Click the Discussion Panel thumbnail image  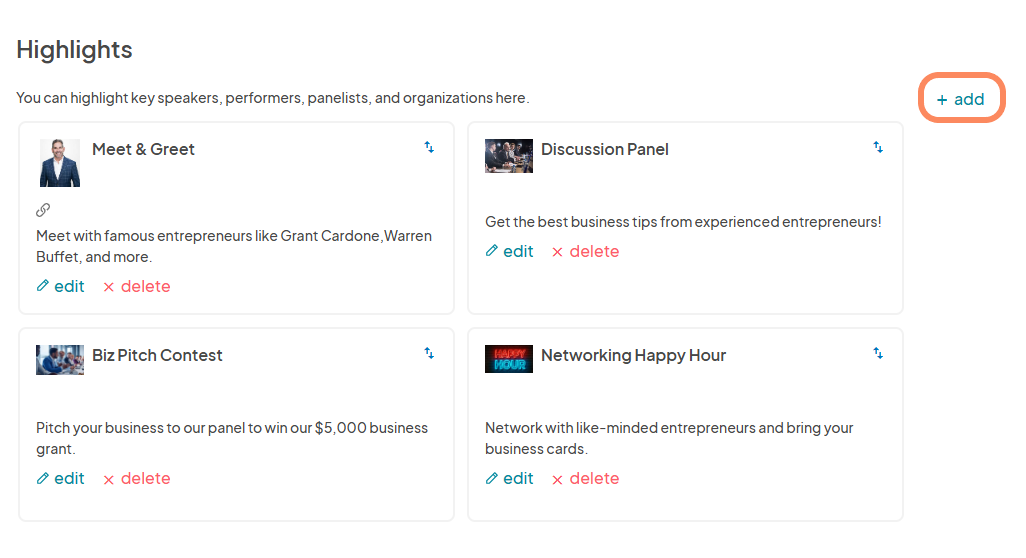508,156
